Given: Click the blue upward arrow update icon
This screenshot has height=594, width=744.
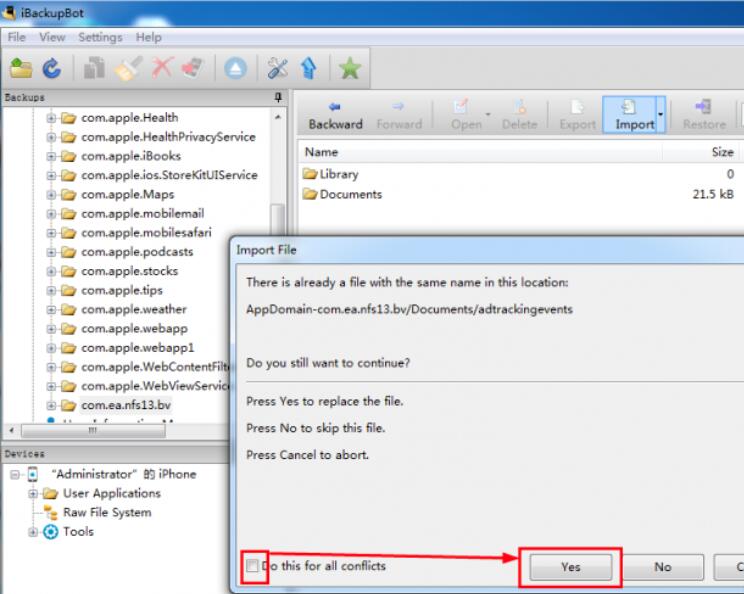Looking at the screenshot, I should 309,68.
